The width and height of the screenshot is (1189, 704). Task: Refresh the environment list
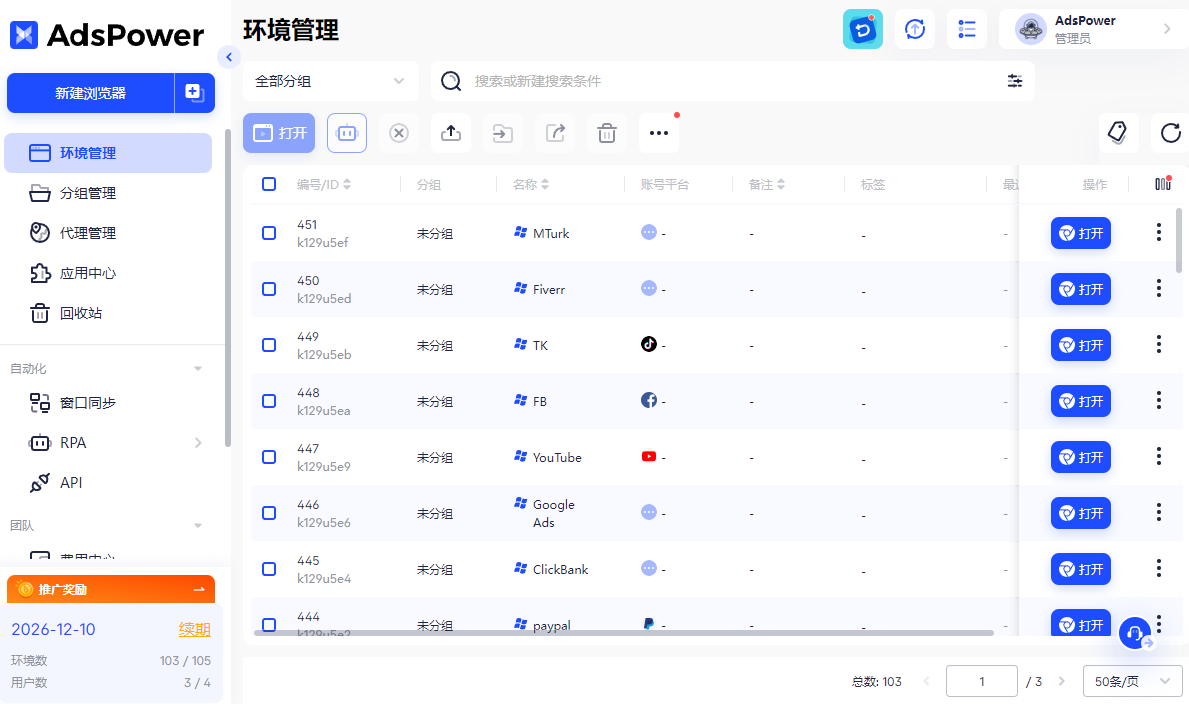pos(1170,132)
